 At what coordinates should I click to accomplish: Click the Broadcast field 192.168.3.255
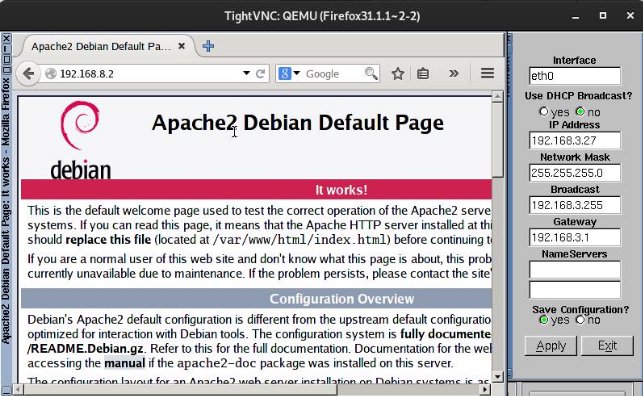tap(575, 205)
